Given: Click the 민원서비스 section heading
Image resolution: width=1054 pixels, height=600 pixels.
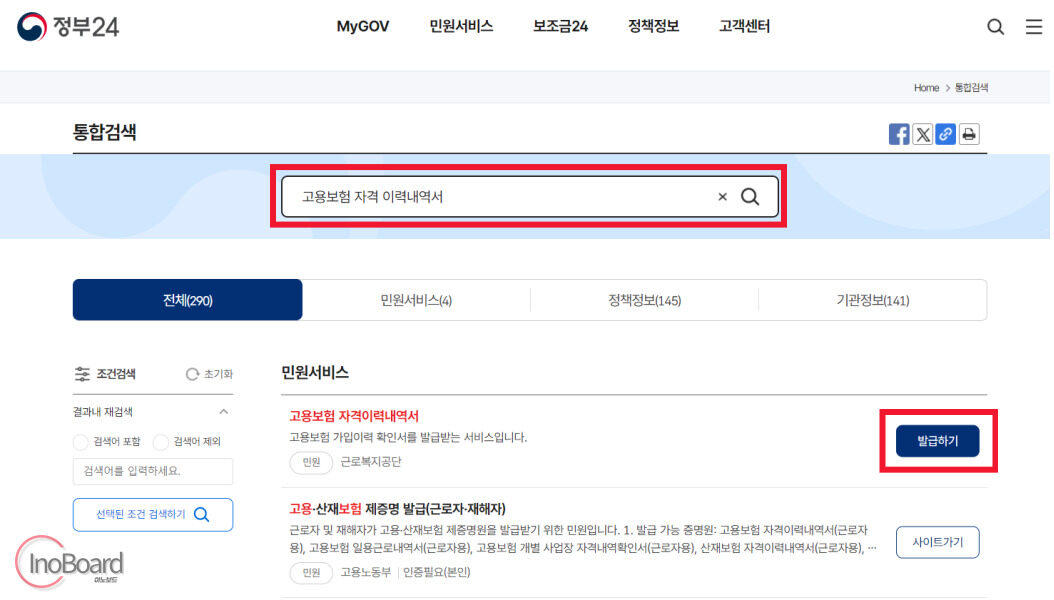Looking at the screenshot, I should point(315,373).
